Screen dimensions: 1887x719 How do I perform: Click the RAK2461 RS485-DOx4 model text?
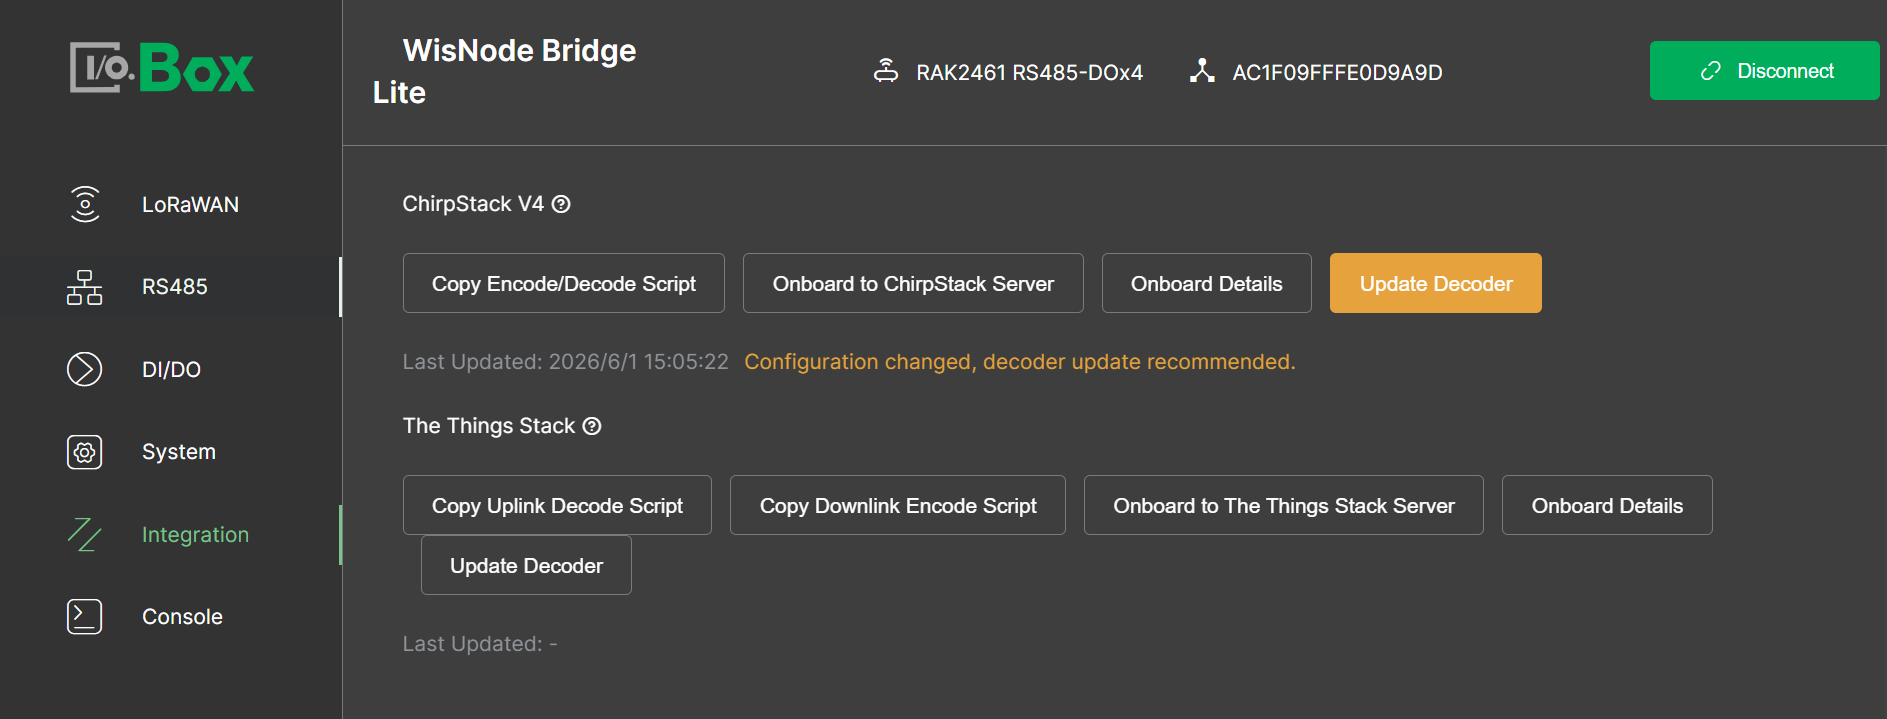pos(1029,72)
